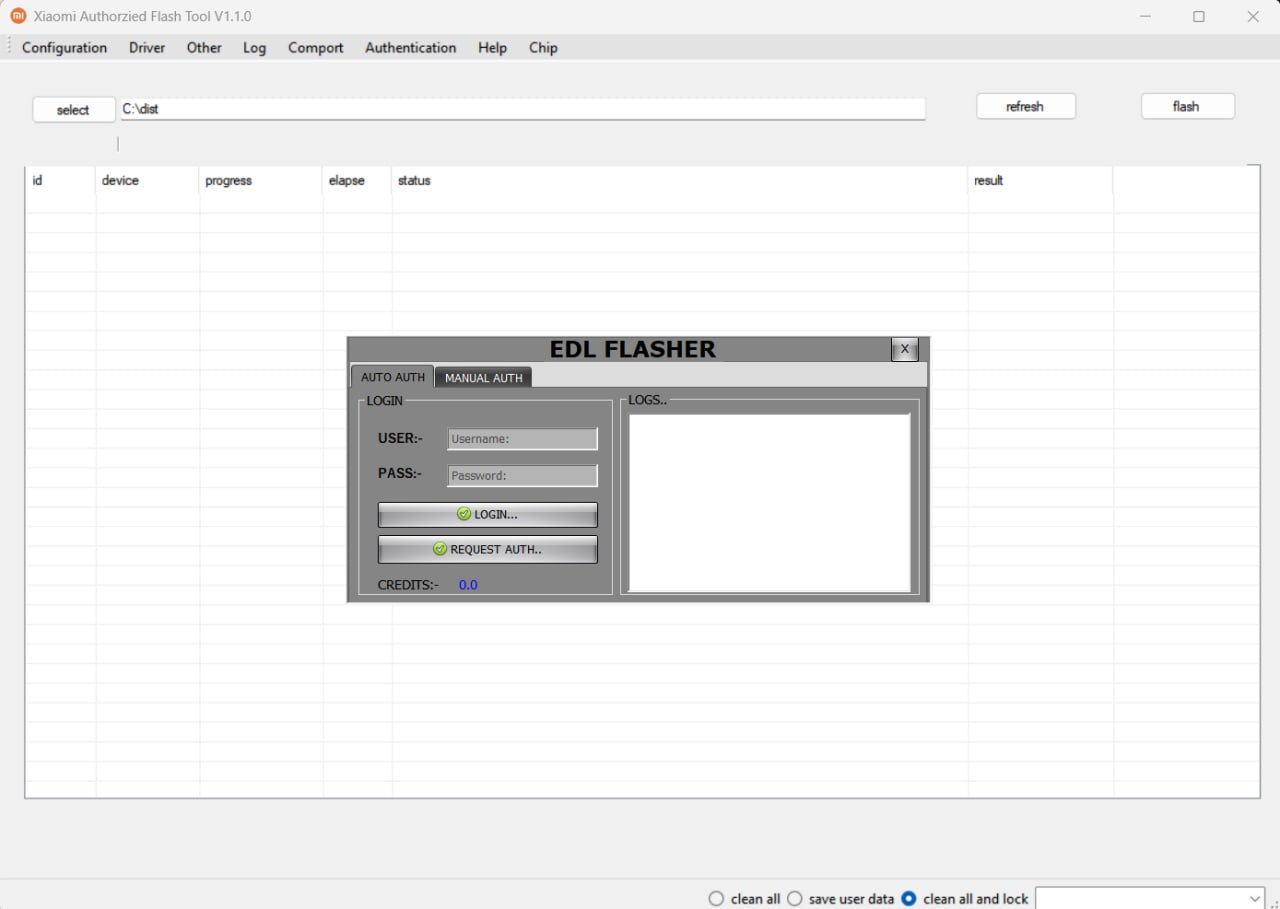Screen dimensions: 1280x909
Task: Open the Log menu
Action: (x=254, y=47)
